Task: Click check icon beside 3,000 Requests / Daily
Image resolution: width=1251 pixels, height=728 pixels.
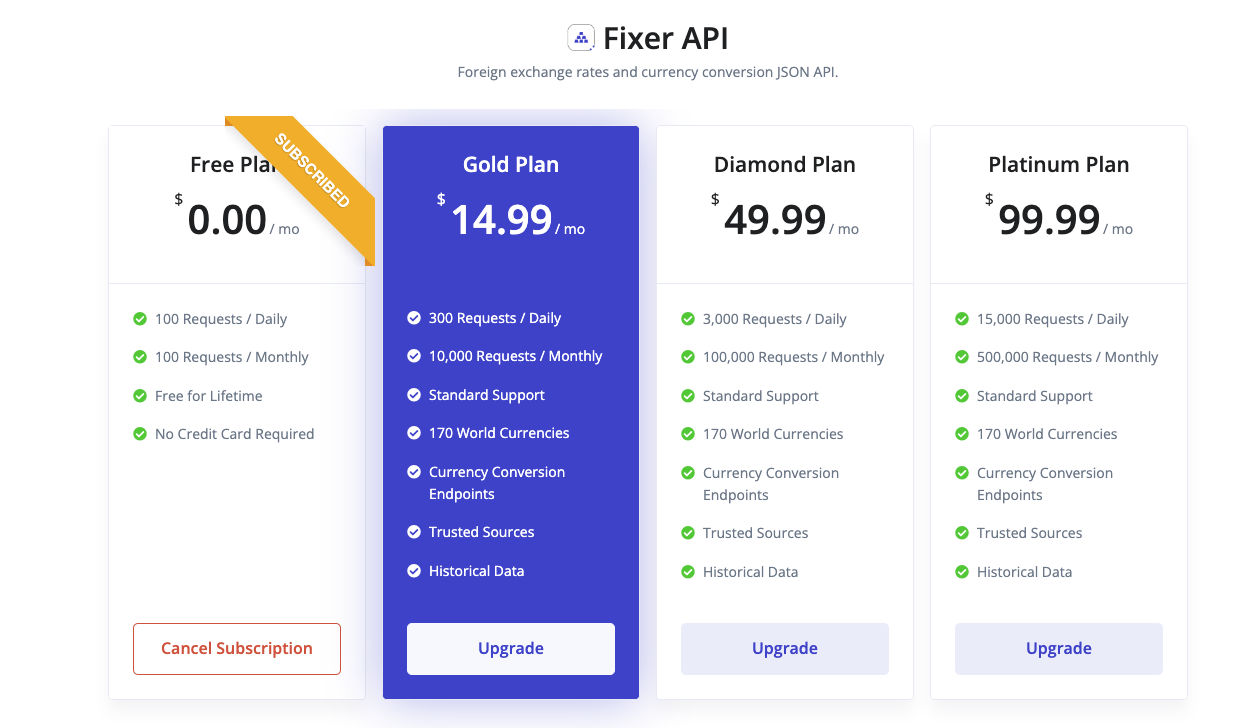Action: tap(688, 319)
